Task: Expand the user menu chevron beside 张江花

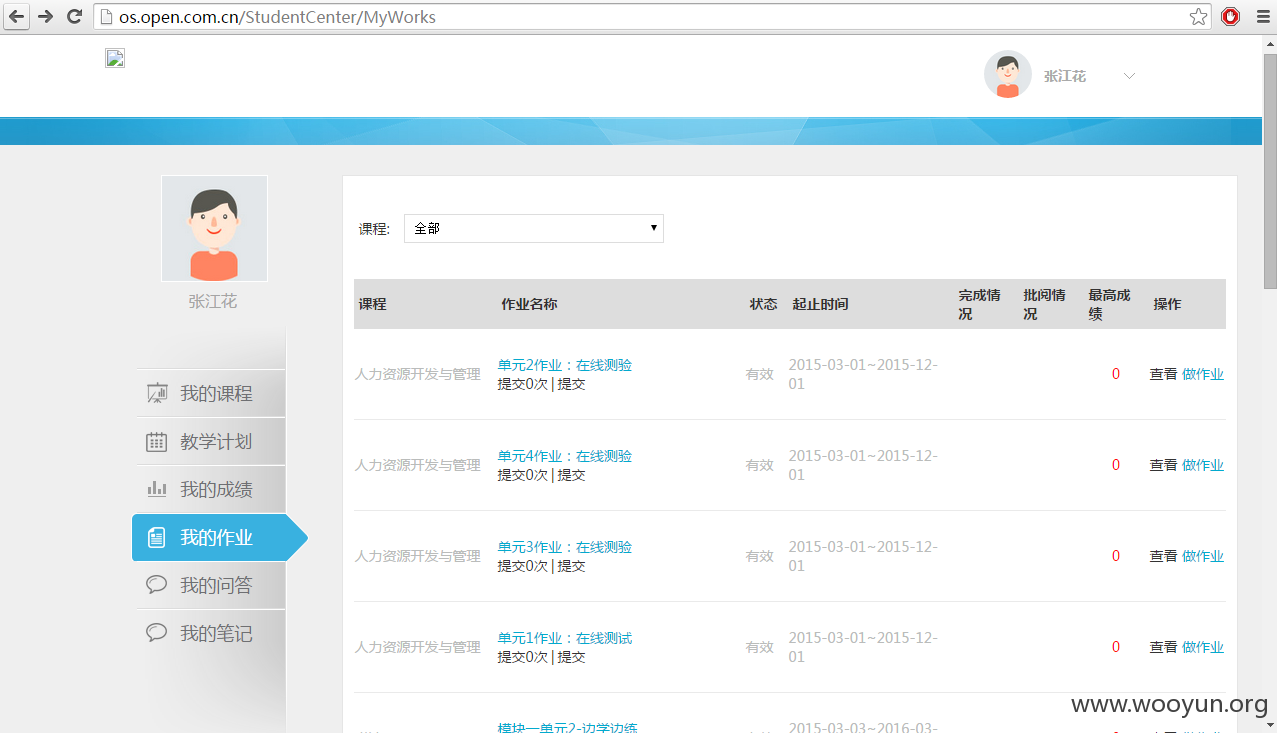Action: (1129, 76)
